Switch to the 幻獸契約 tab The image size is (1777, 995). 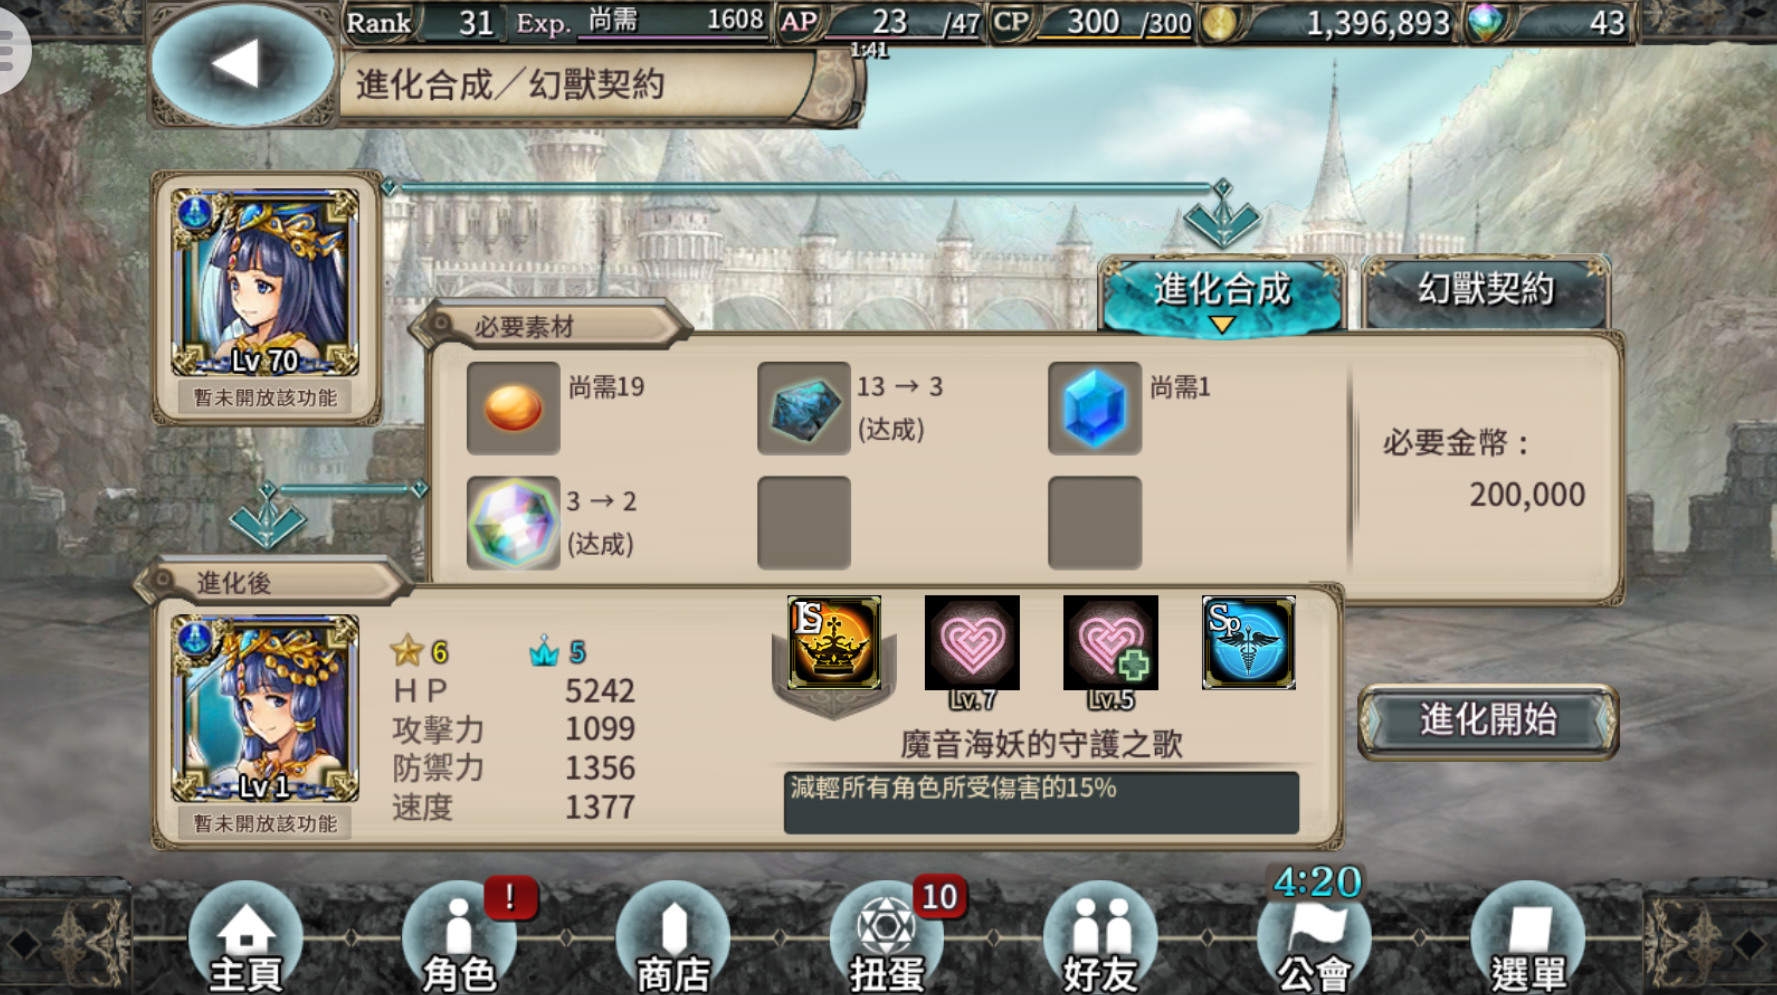click(1486, 291)
